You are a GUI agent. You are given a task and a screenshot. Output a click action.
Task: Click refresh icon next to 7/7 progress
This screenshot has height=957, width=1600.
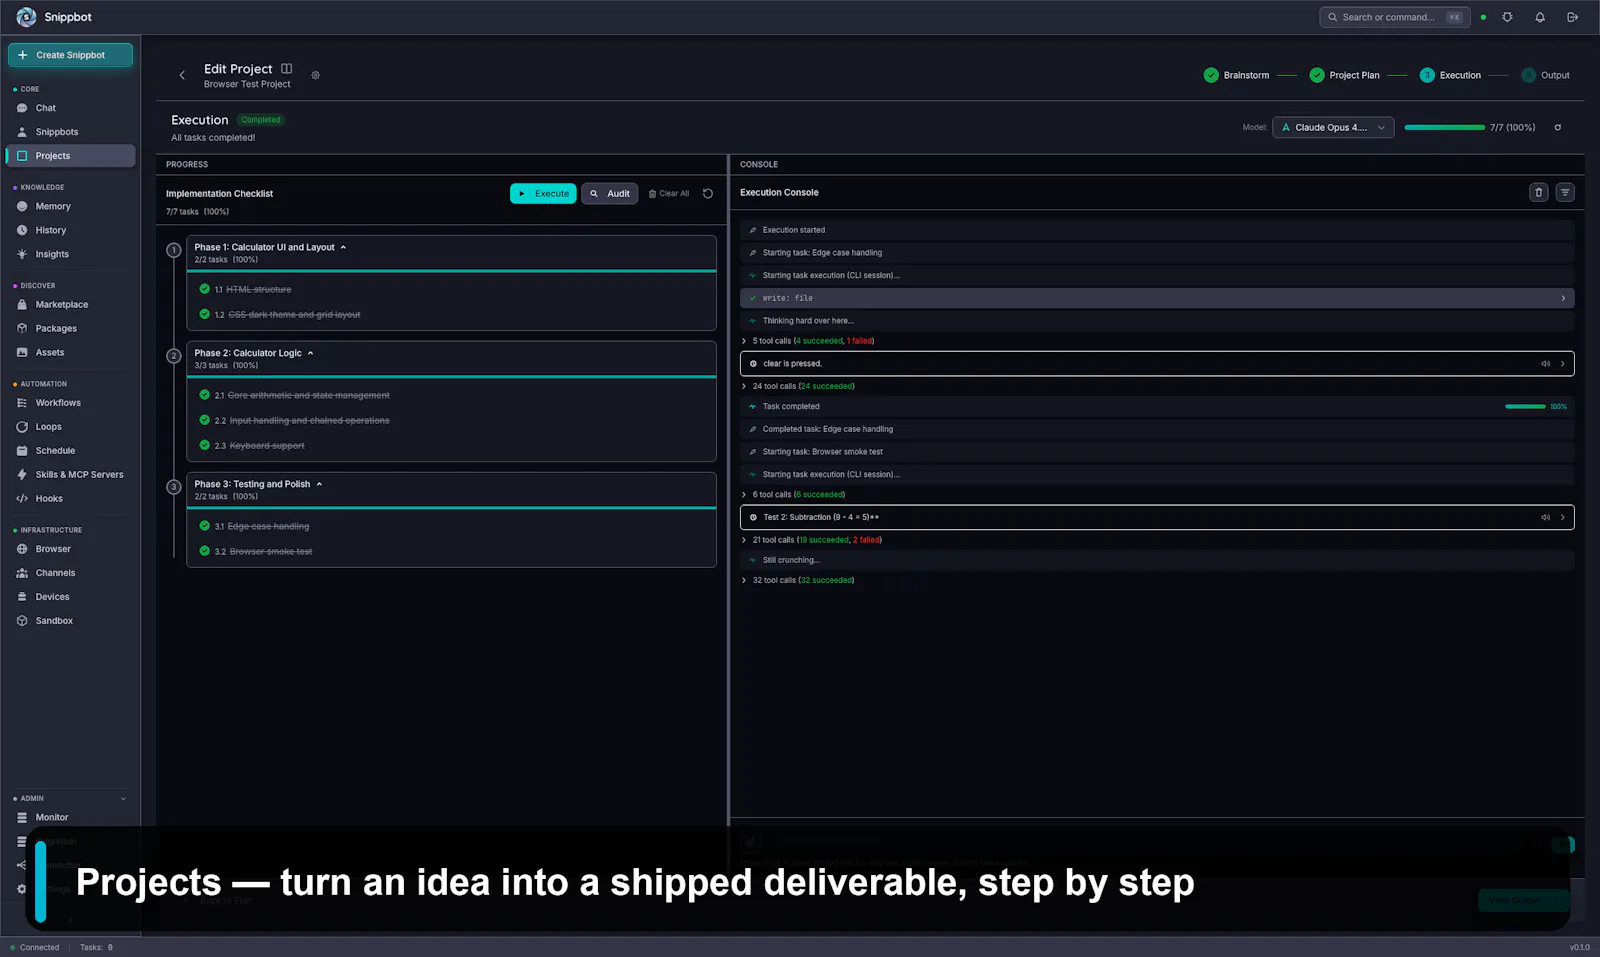pos(1557,127)
